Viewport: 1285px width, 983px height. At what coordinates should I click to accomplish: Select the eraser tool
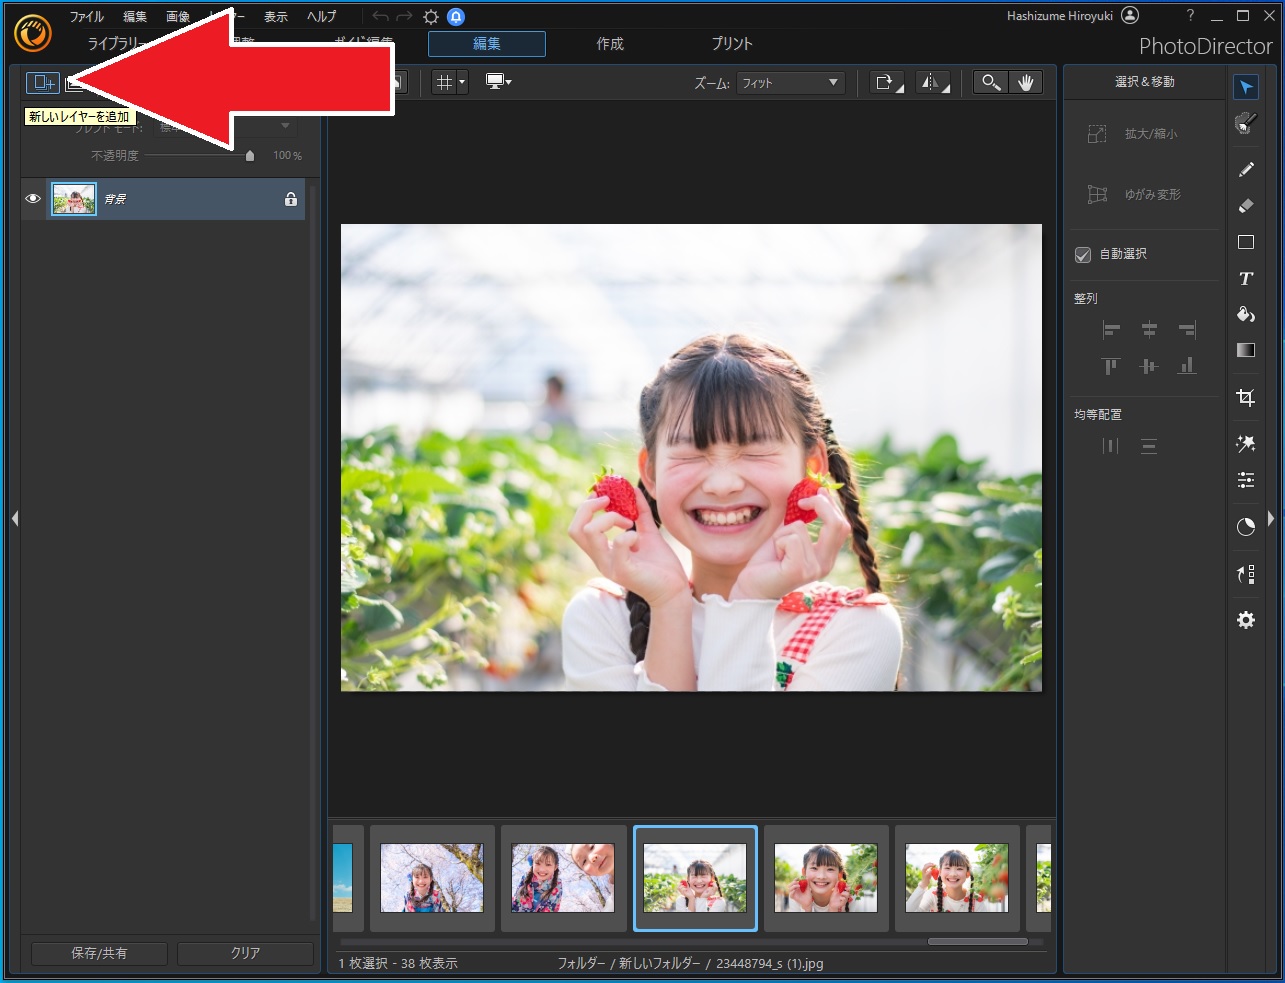click(1246, 206)
